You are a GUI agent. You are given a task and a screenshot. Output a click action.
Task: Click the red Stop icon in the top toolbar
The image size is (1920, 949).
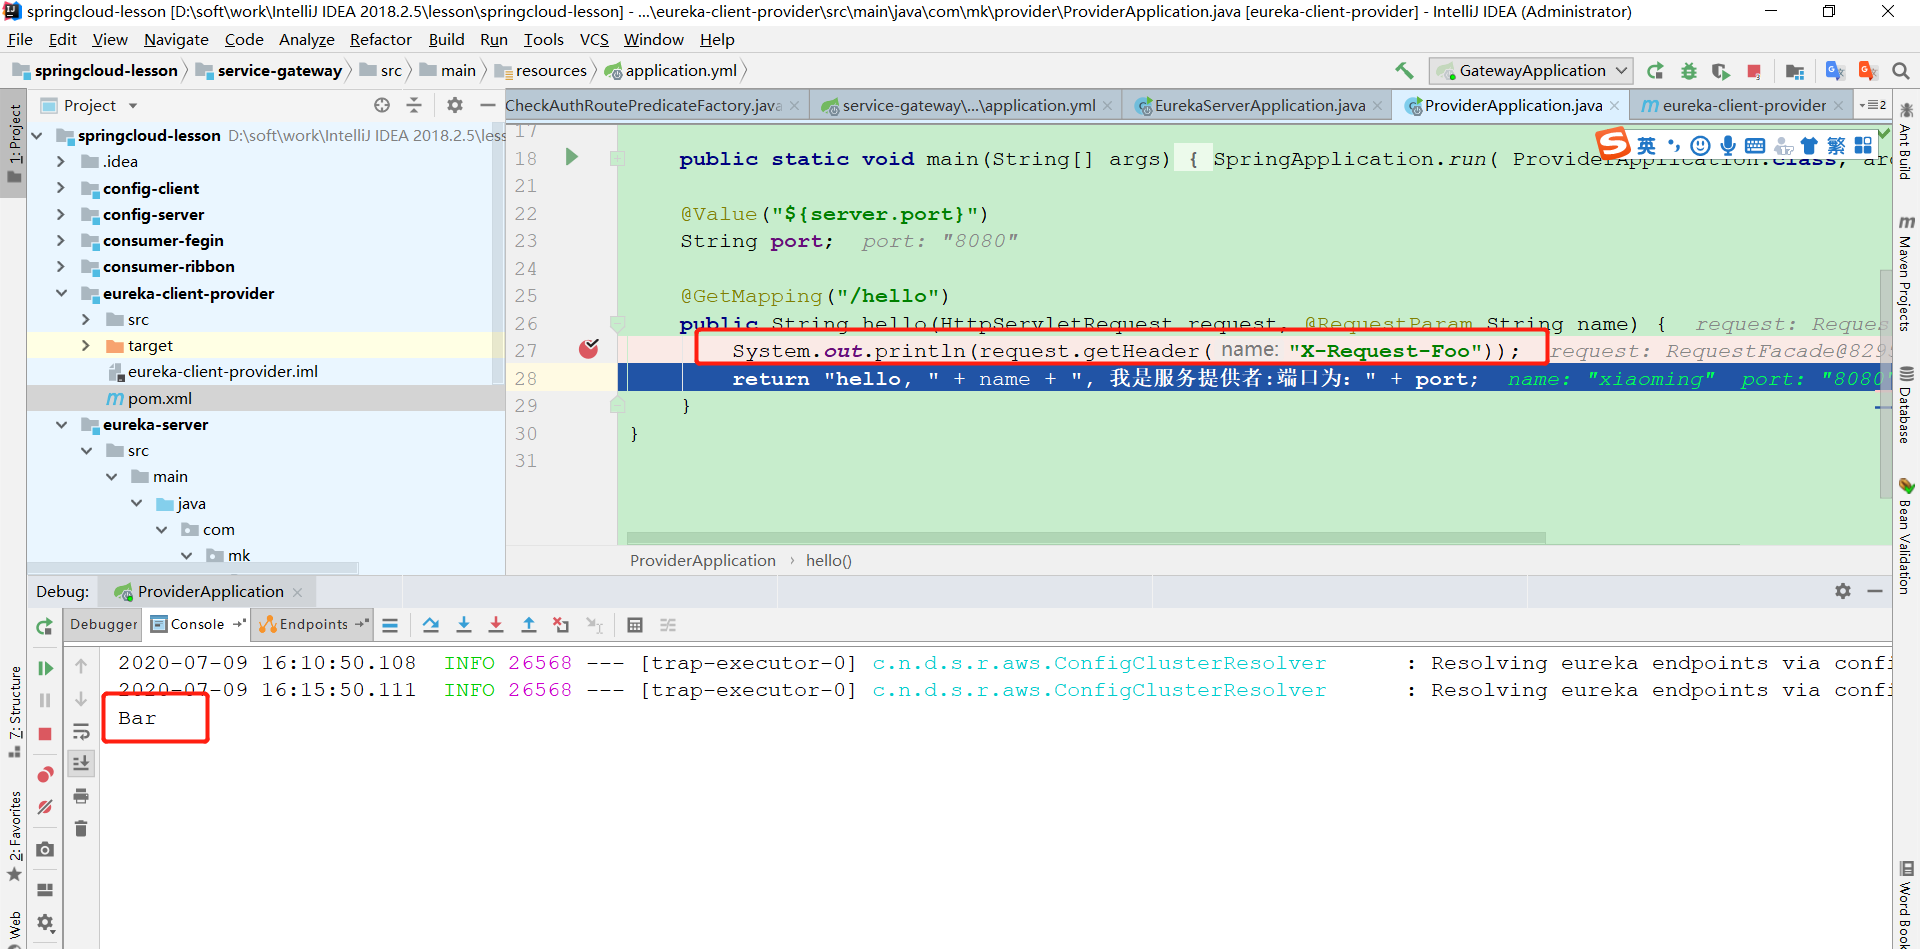[1753, 71]
